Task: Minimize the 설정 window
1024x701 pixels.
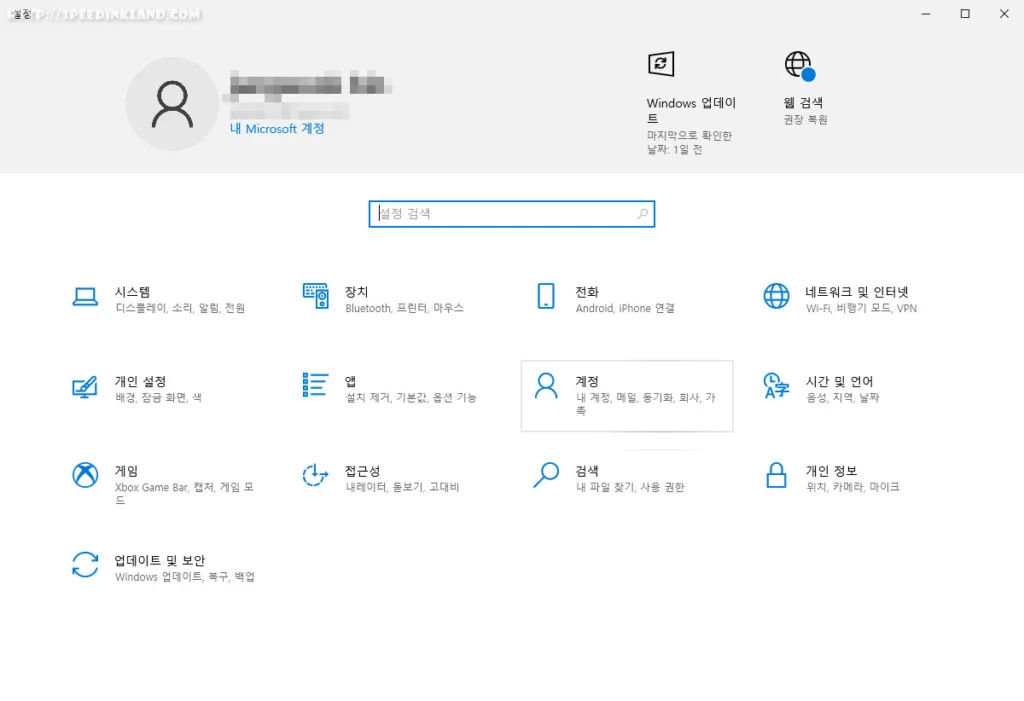Action: (x=925, y=14)
